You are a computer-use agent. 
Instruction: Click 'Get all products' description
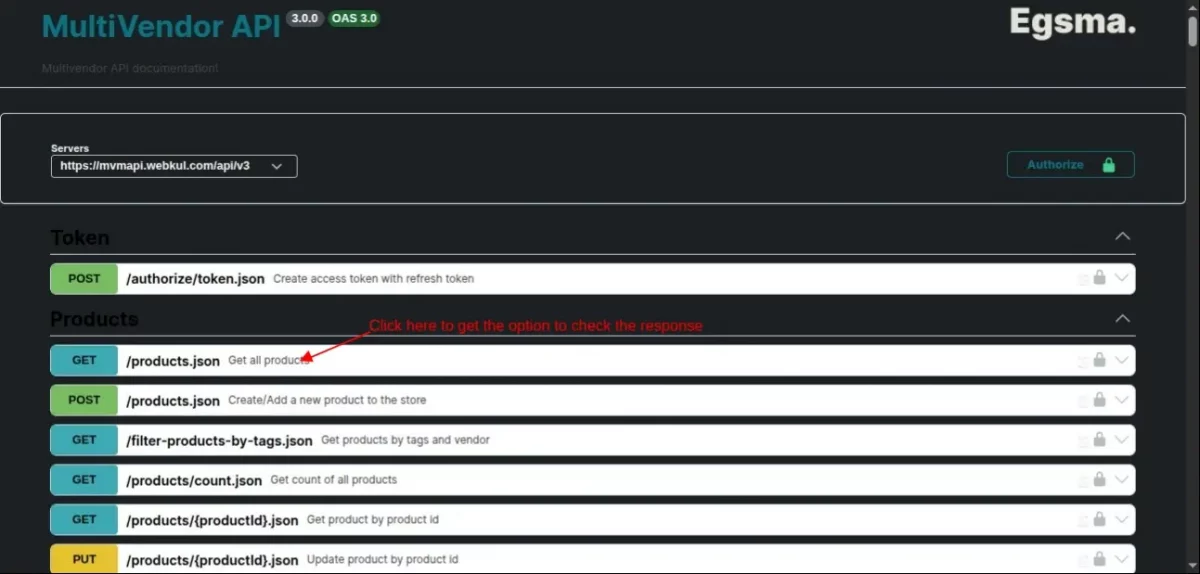(x=270, y=360)
